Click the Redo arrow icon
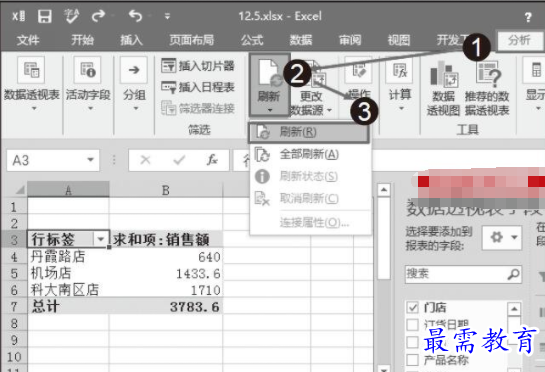Viewport: 545px width, 372px height. [98, 16]
